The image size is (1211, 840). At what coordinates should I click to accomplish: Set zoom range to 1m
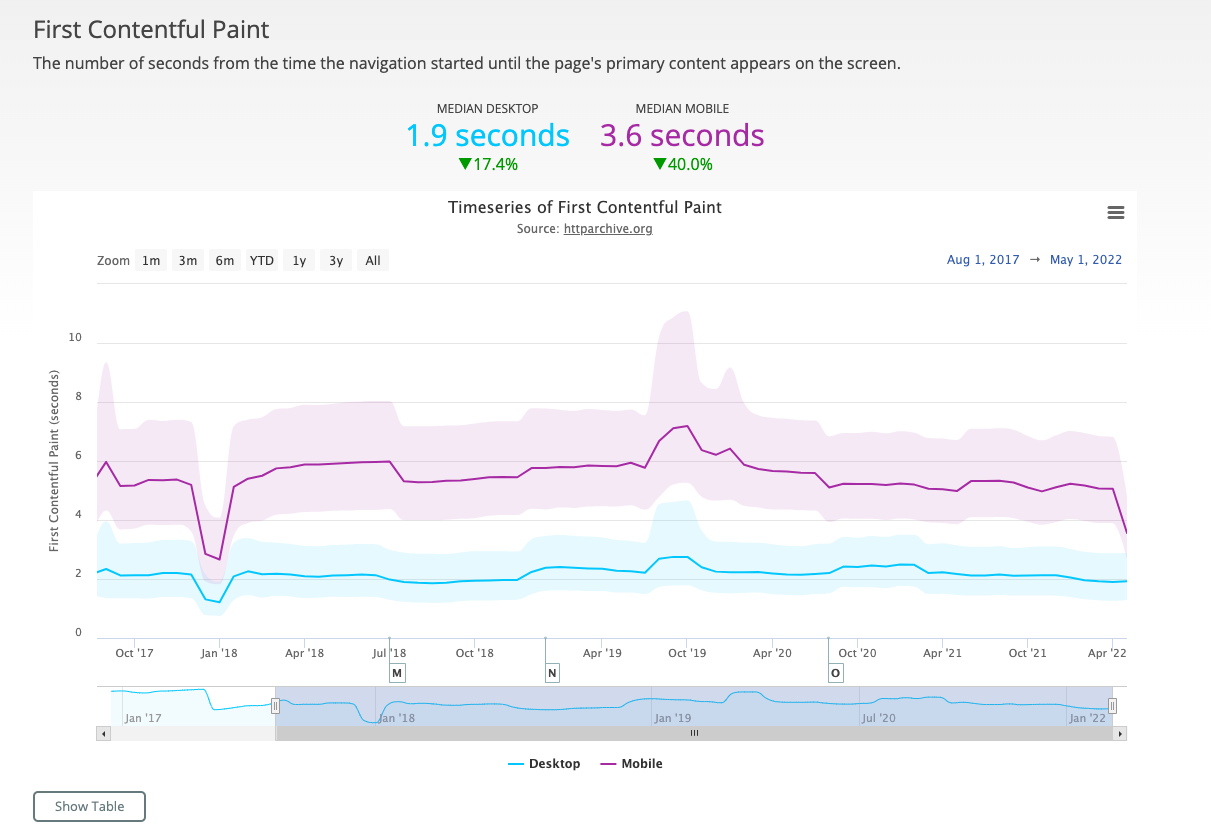(x=151, y=261)
